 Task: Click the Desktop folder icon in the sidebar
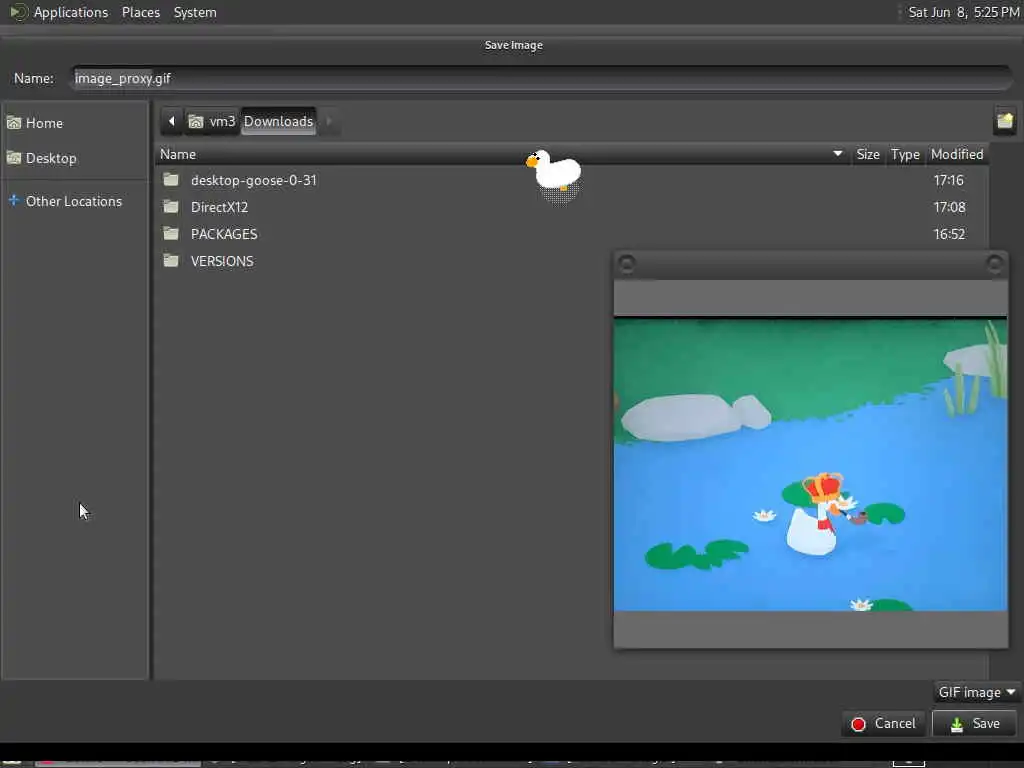14,157
